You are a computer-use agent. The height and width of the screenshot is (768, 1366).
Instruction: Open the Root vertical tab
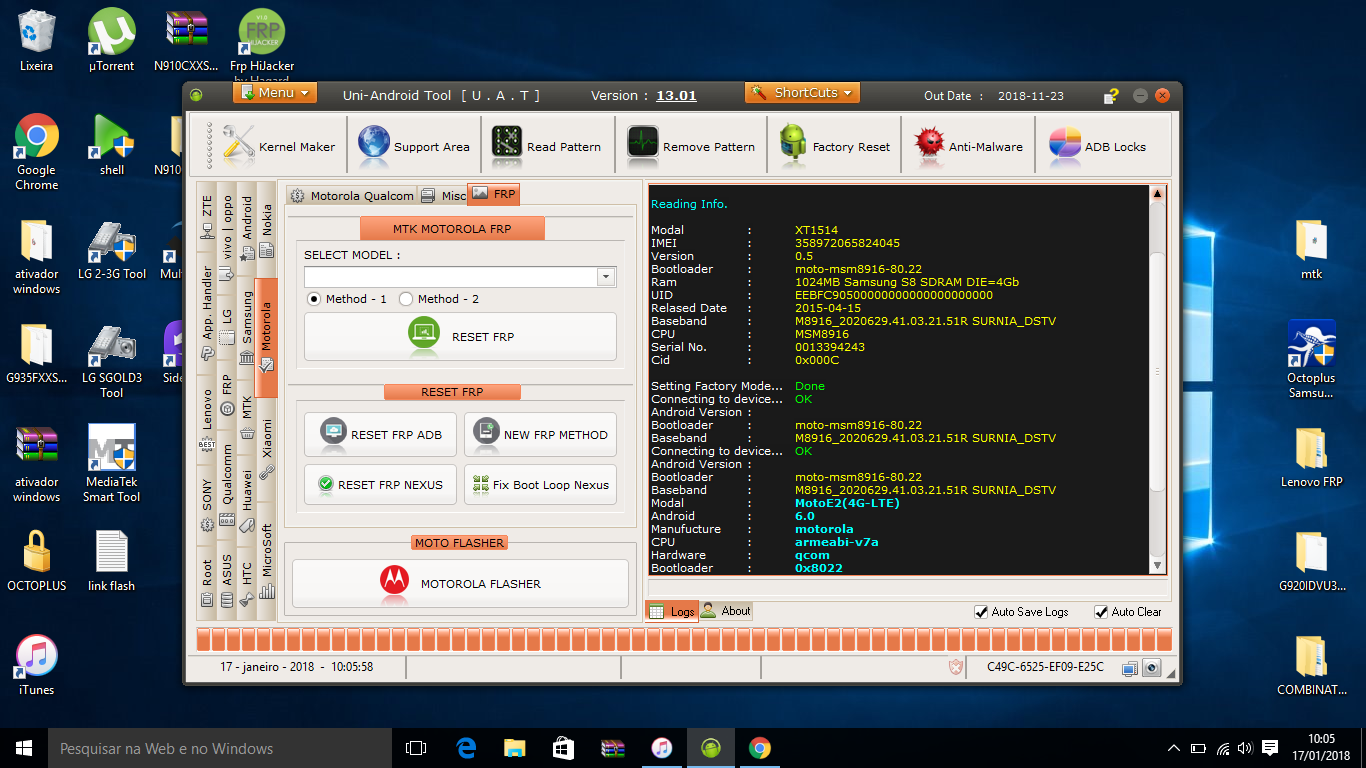click(x=207, y=583)
